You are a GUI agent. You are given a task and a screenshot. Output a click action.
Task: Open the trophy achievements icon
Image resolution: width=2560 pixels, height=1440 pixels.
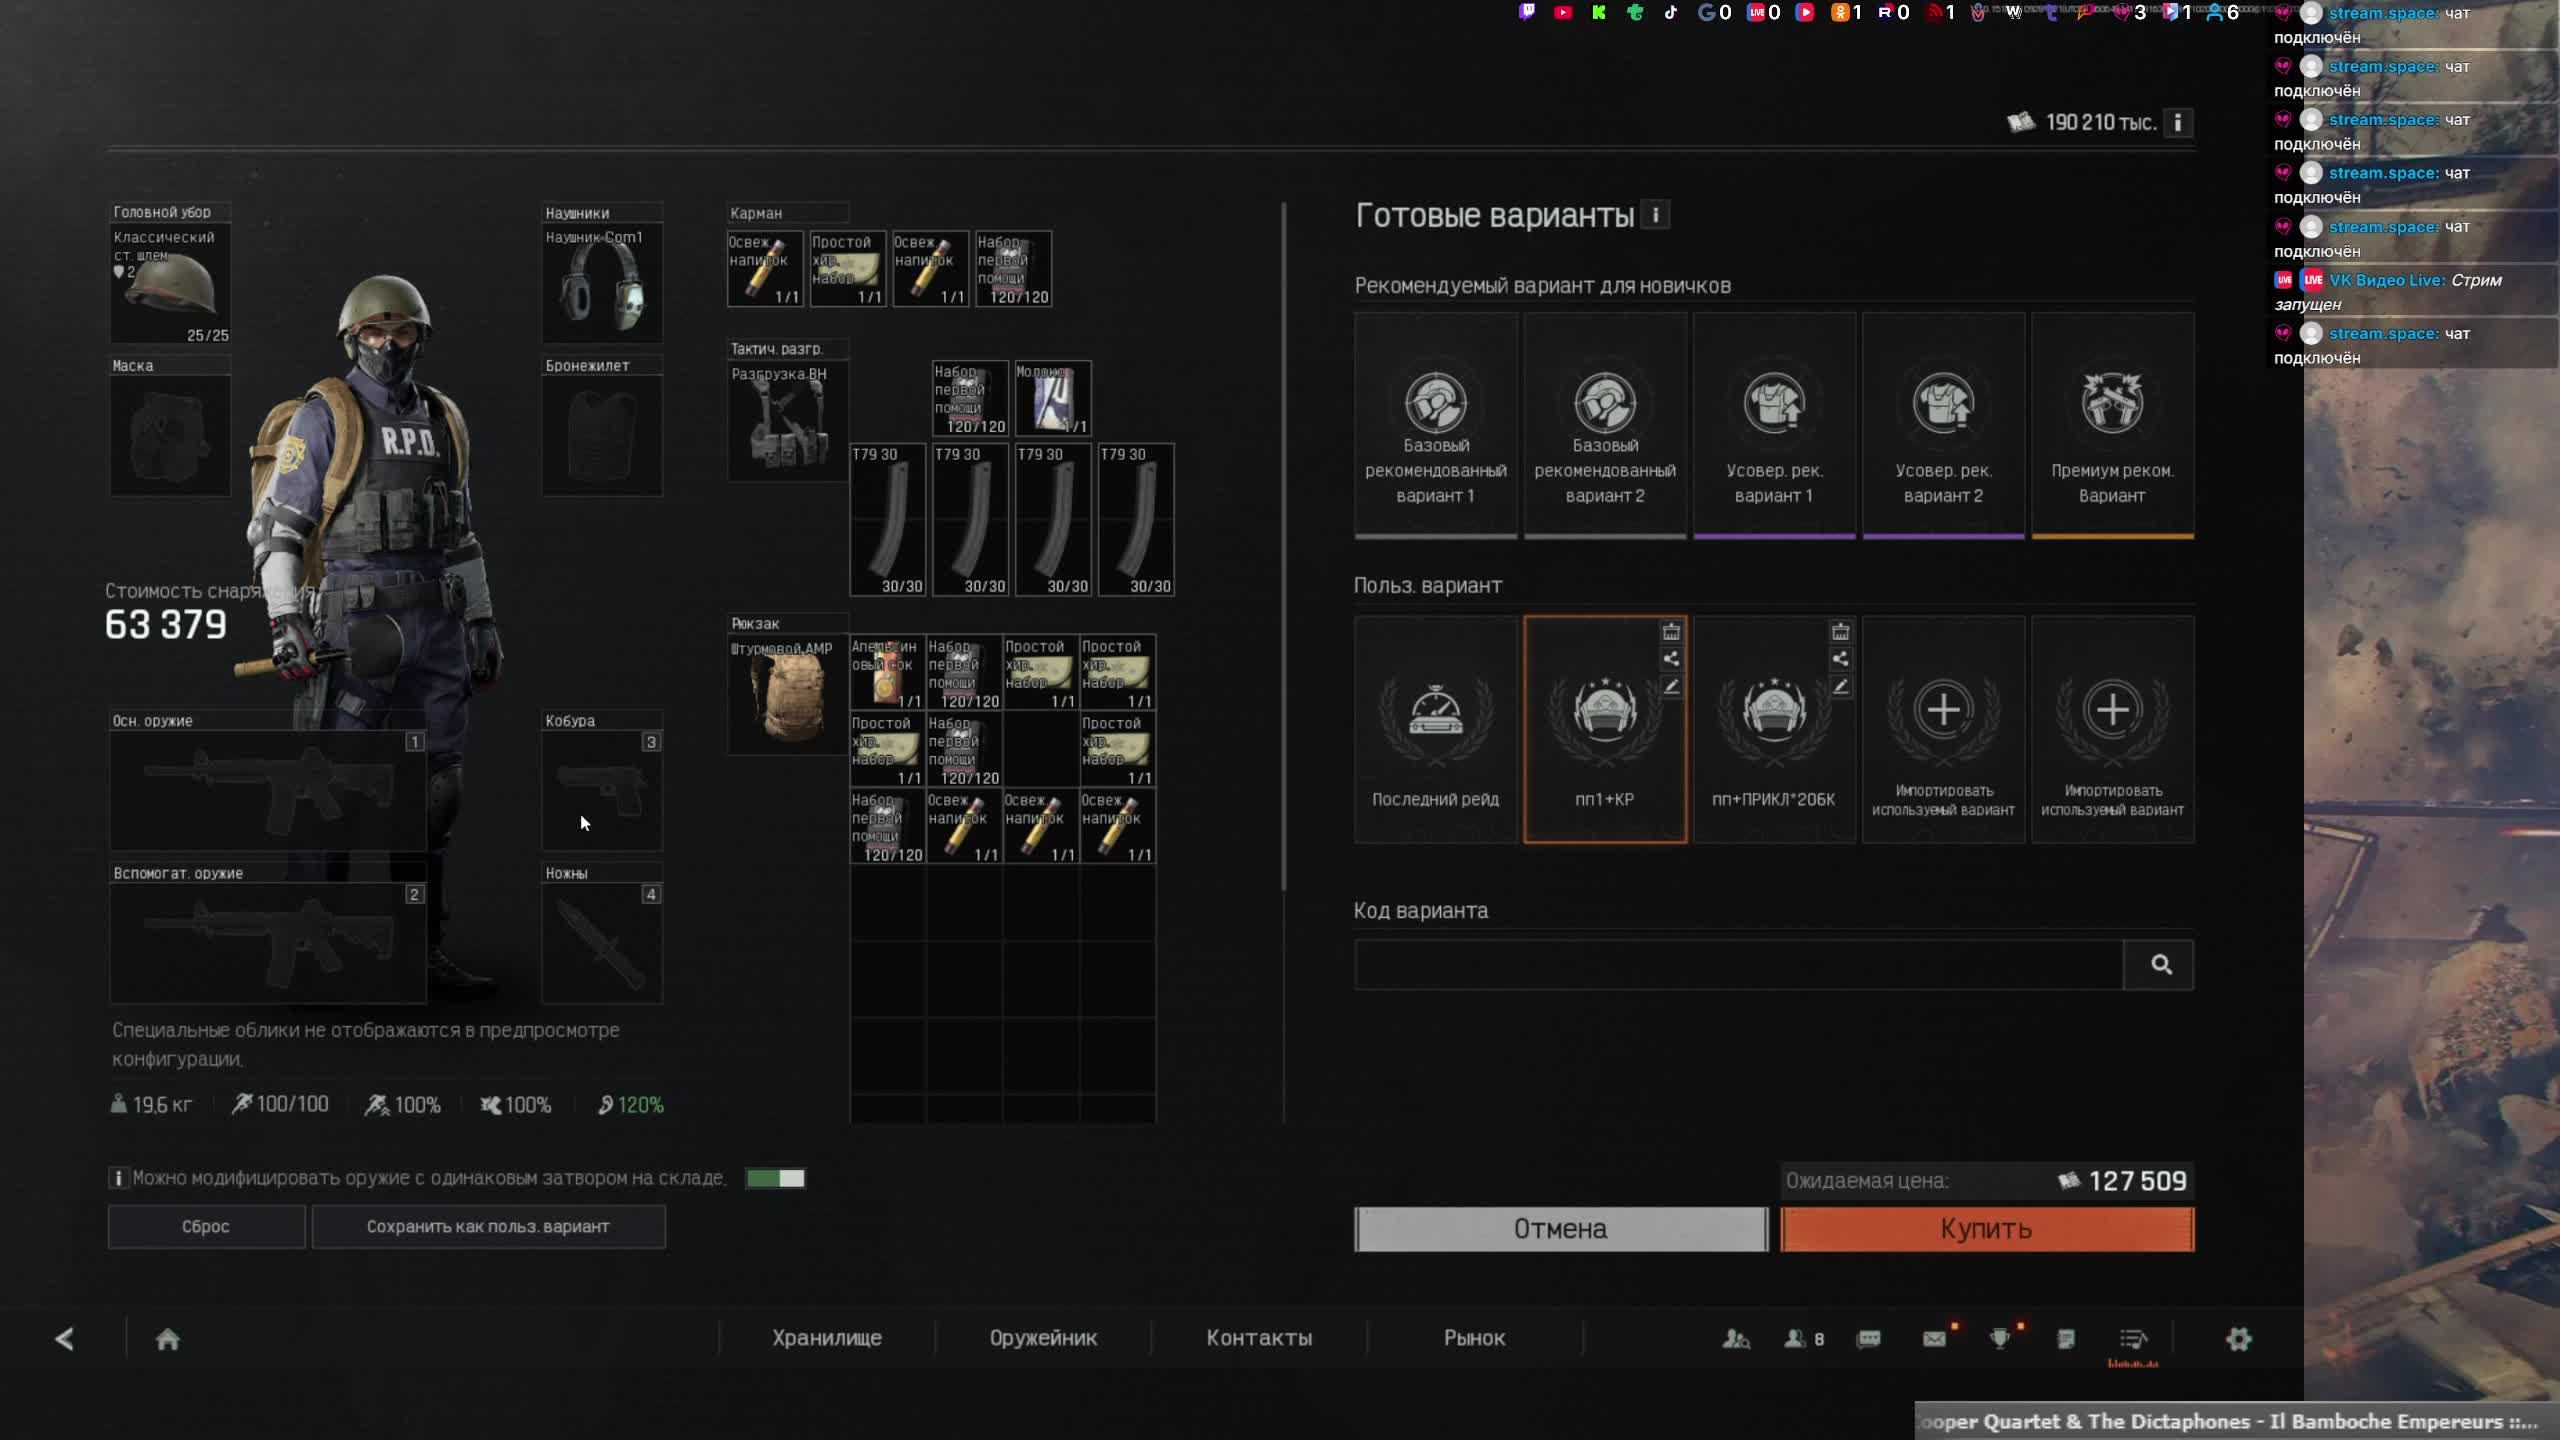point(2000,1339)
